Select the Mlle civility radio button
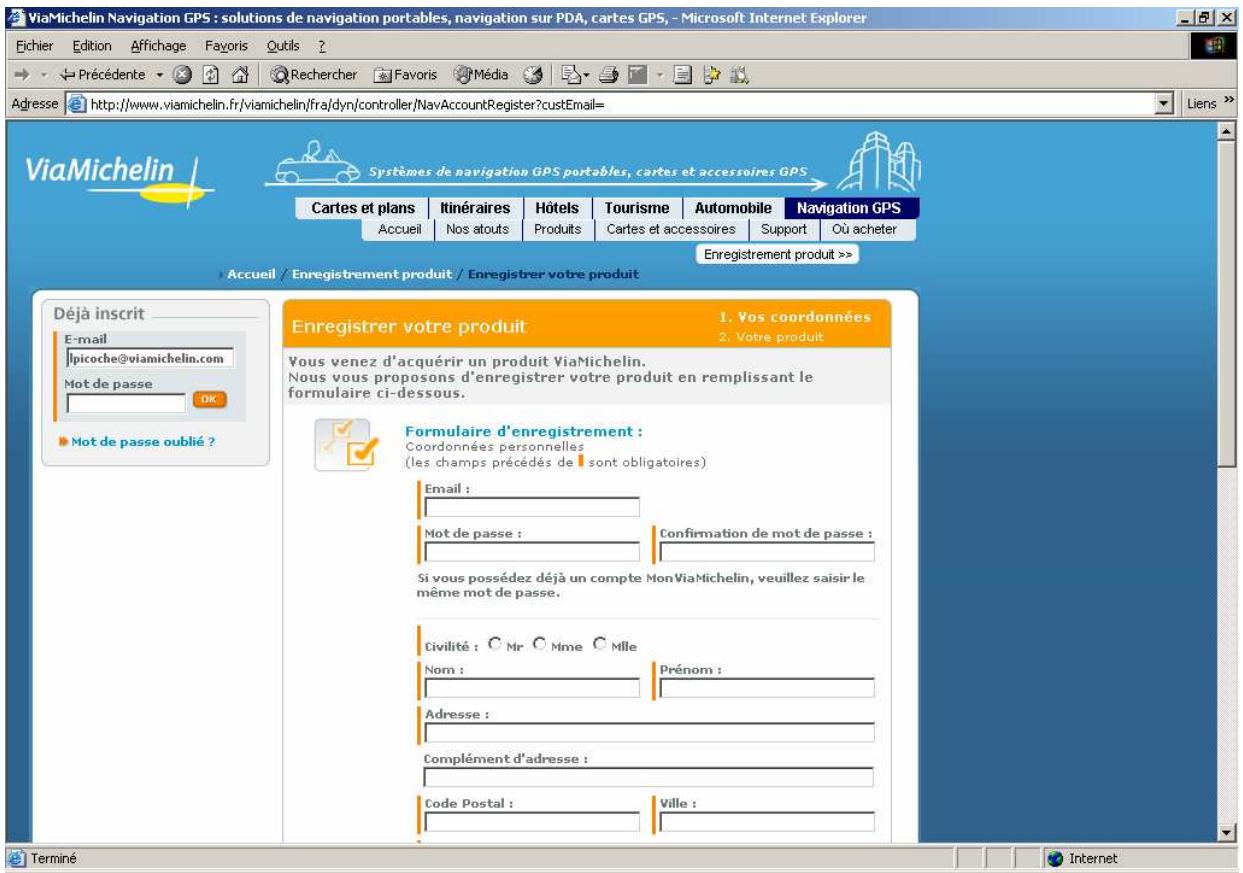Image resolution: width=1243 pixels, height=873 pixels. [x=600, y=644]
